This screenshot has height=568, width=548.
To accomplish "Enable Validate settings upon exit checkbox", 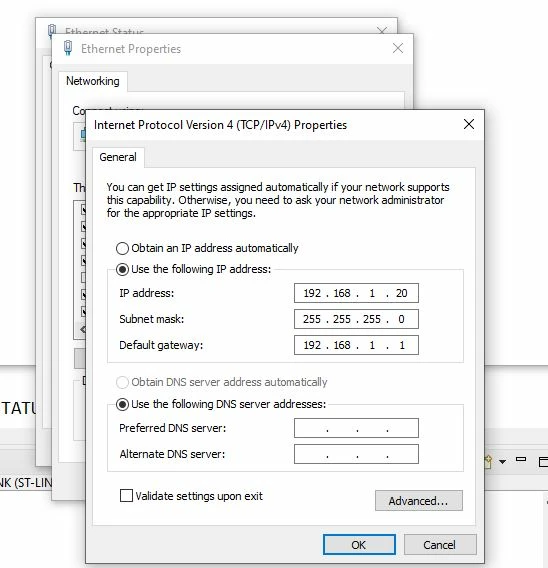I will (x=126, y=496).
